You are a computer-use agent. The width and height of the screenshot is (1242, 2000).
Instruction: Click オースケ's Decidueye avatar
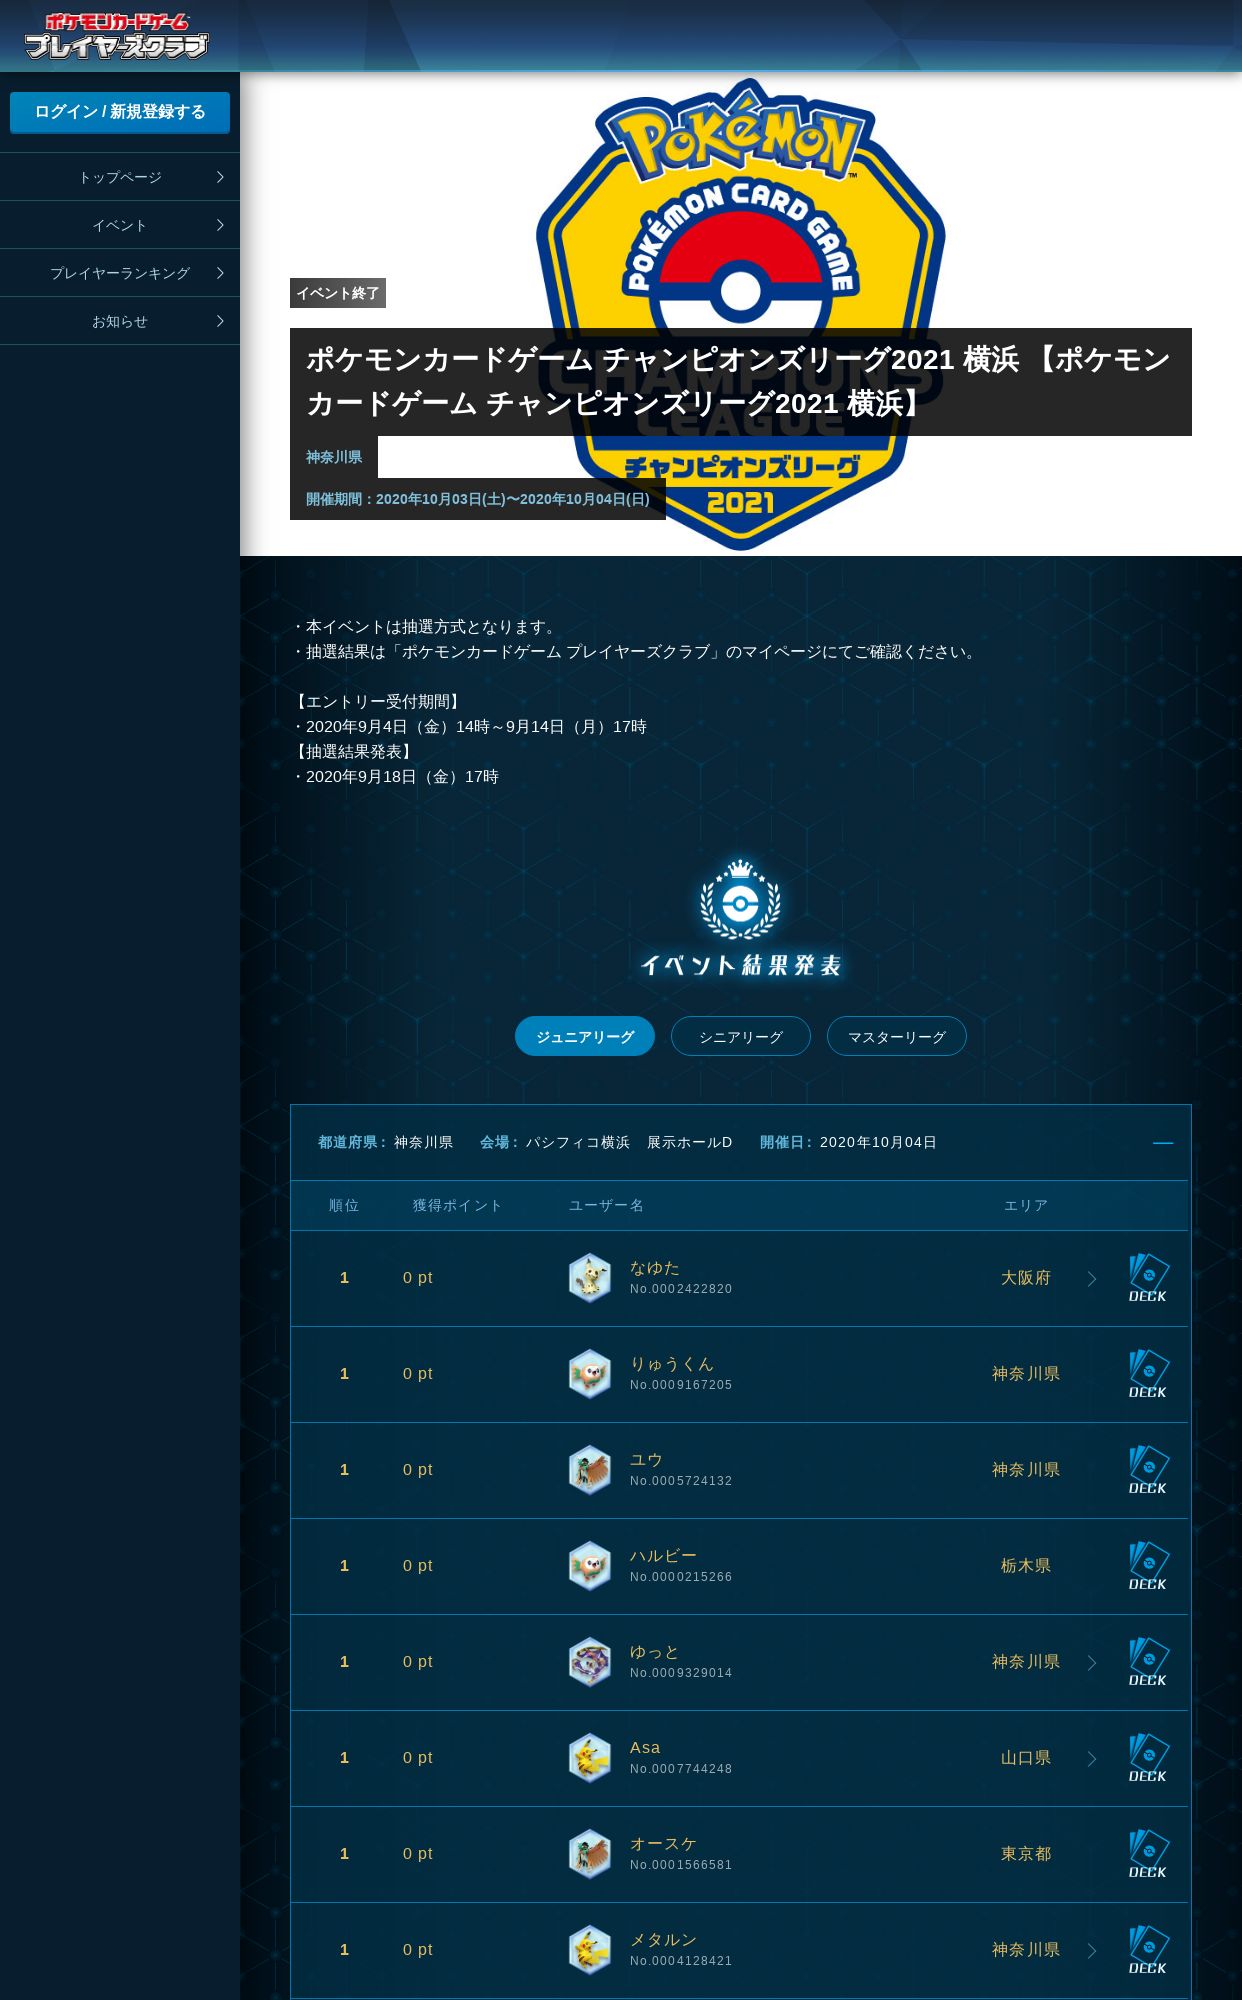[x=590, y=1854]
